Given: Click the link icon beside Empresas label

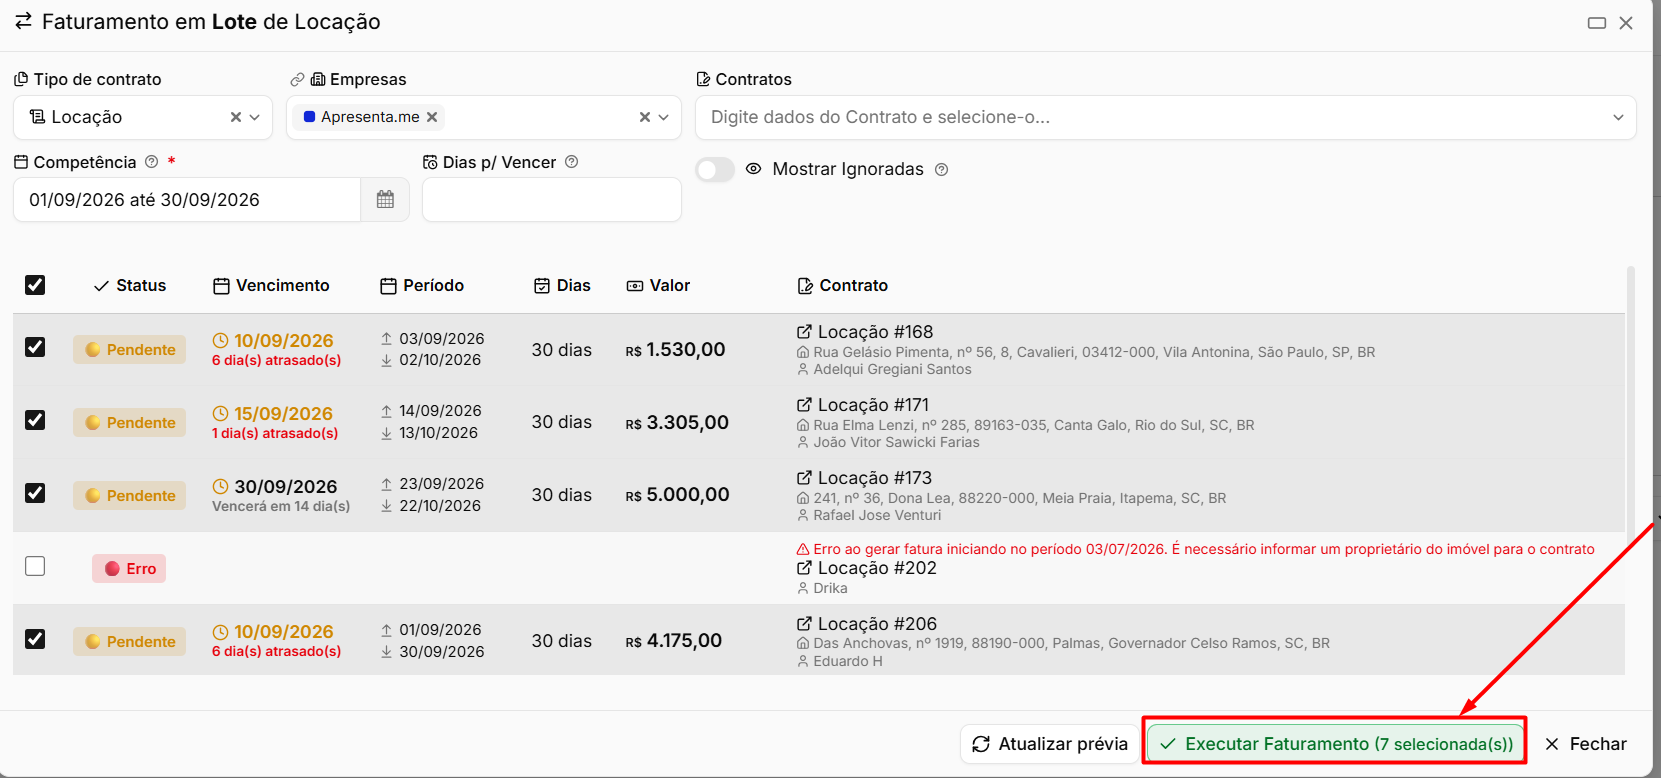Looking at the screenshot, I should point(297,80).
